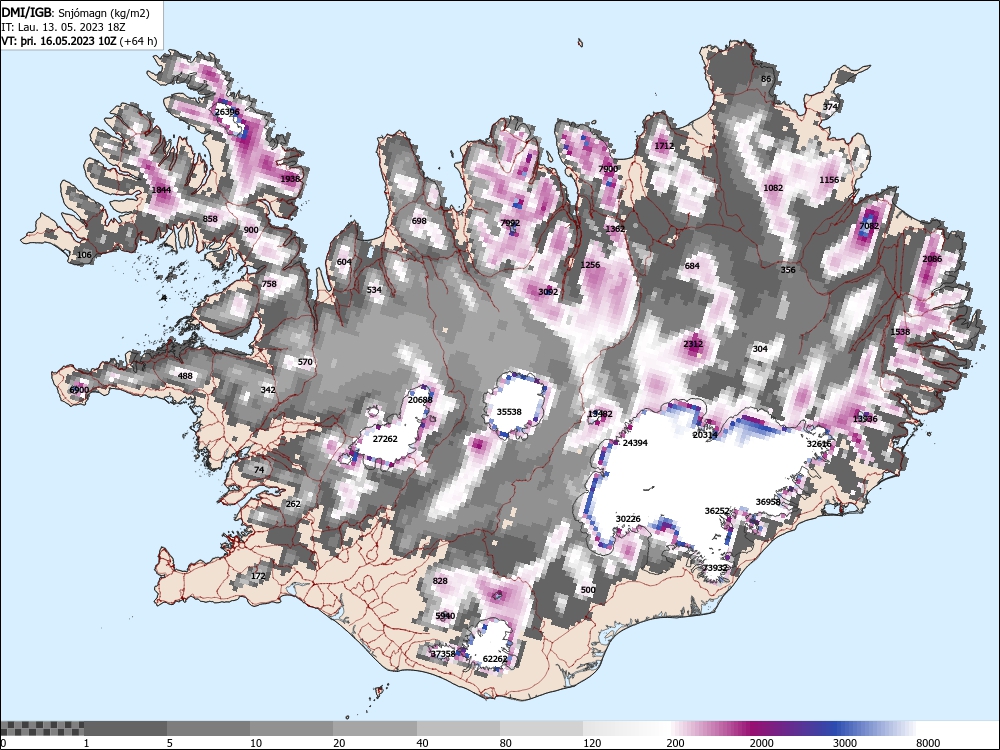Screen dimensions: 1000x750
Task: Click the map value '1938'
Action: pyautogui.click(x=290, y=179)
